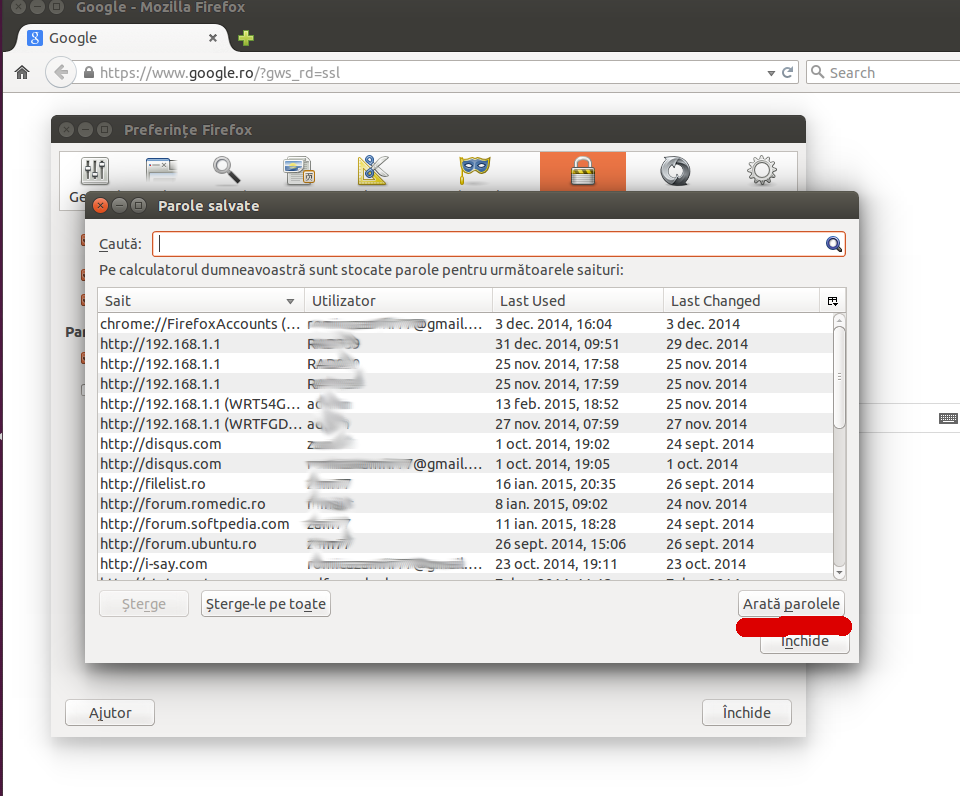Select the disqus.com row used 1 oct. 2014, 19:05
Image resolution: width=960 pixels, height=796 pixels.
click(x=465, y=464)
